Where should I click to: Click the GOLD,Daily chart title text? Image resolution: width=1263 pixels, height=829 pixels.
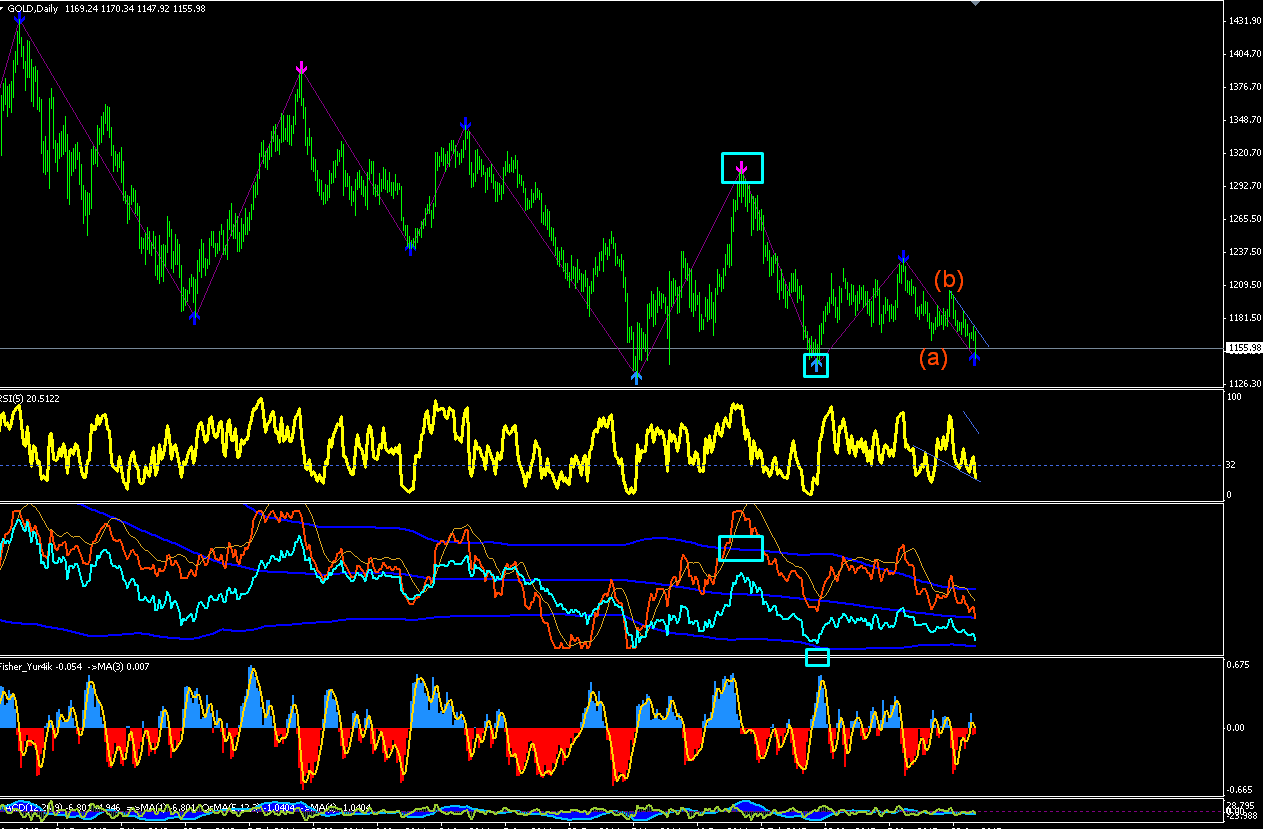click(x=36, y=8)
